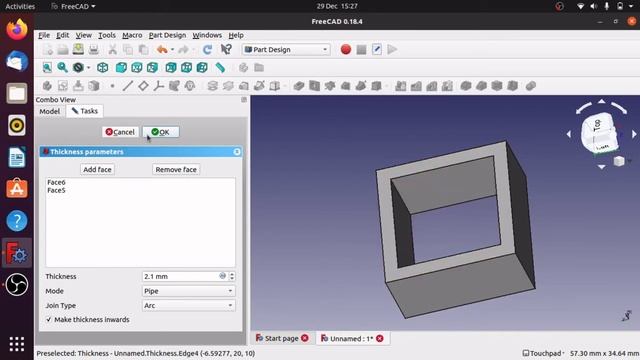Open the Windows menu

pyautogui.click(x=207, y=35)
